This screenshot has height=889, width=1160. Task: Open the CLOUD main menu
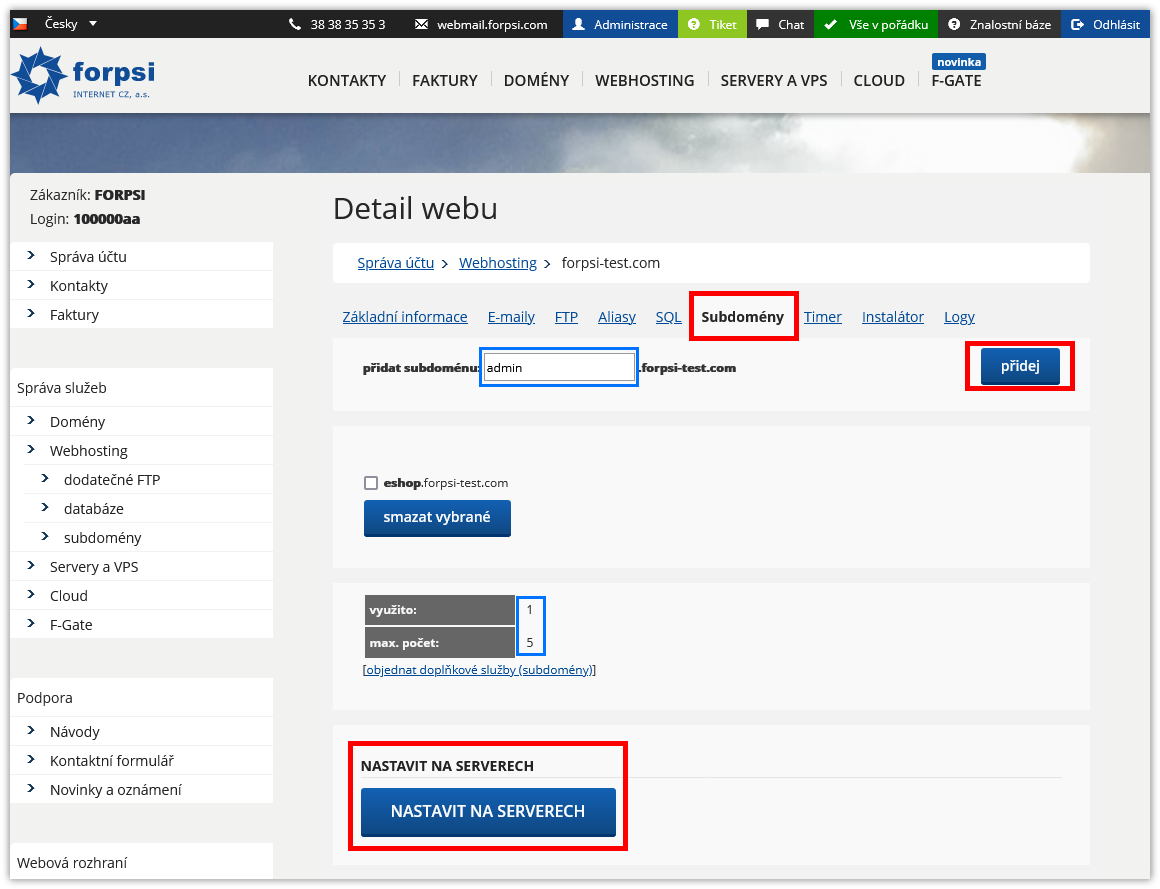coord(879,81)
